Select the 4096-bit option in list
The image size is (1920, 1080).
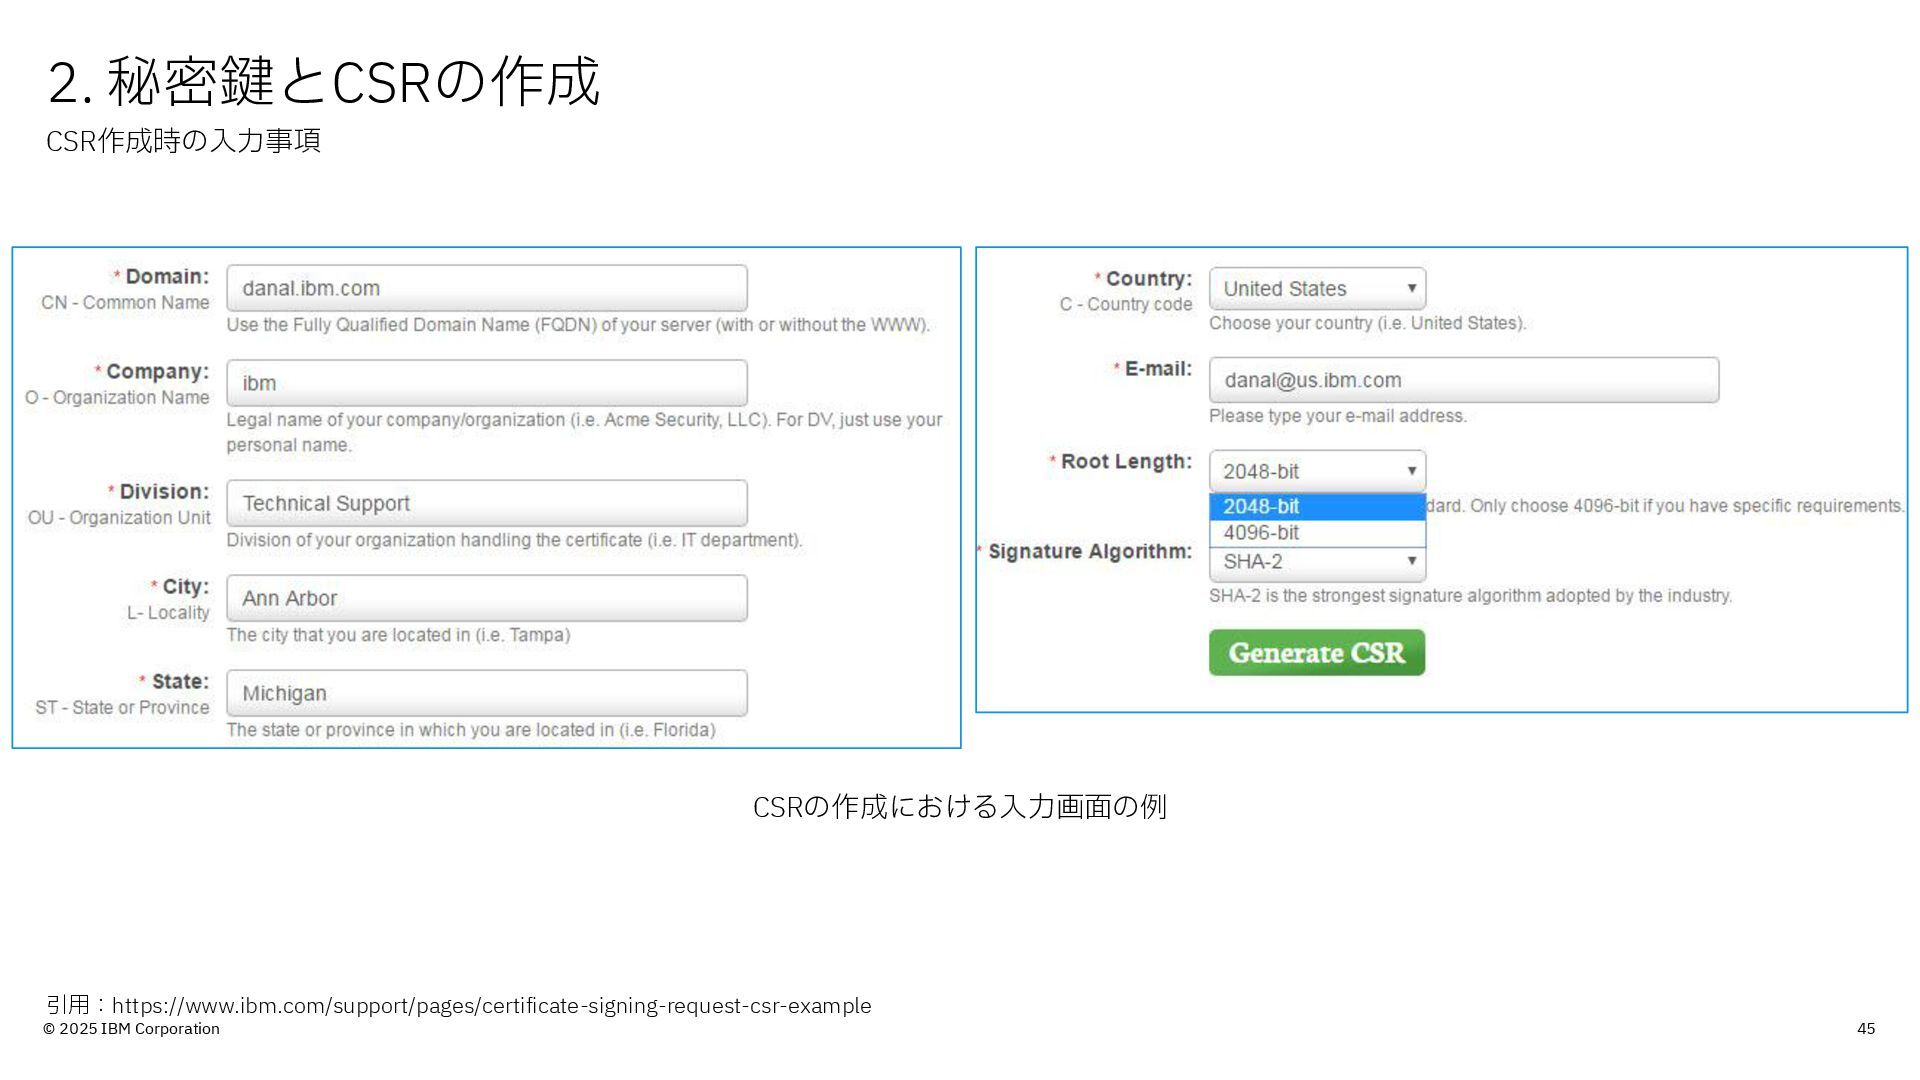pos(1316,533)
